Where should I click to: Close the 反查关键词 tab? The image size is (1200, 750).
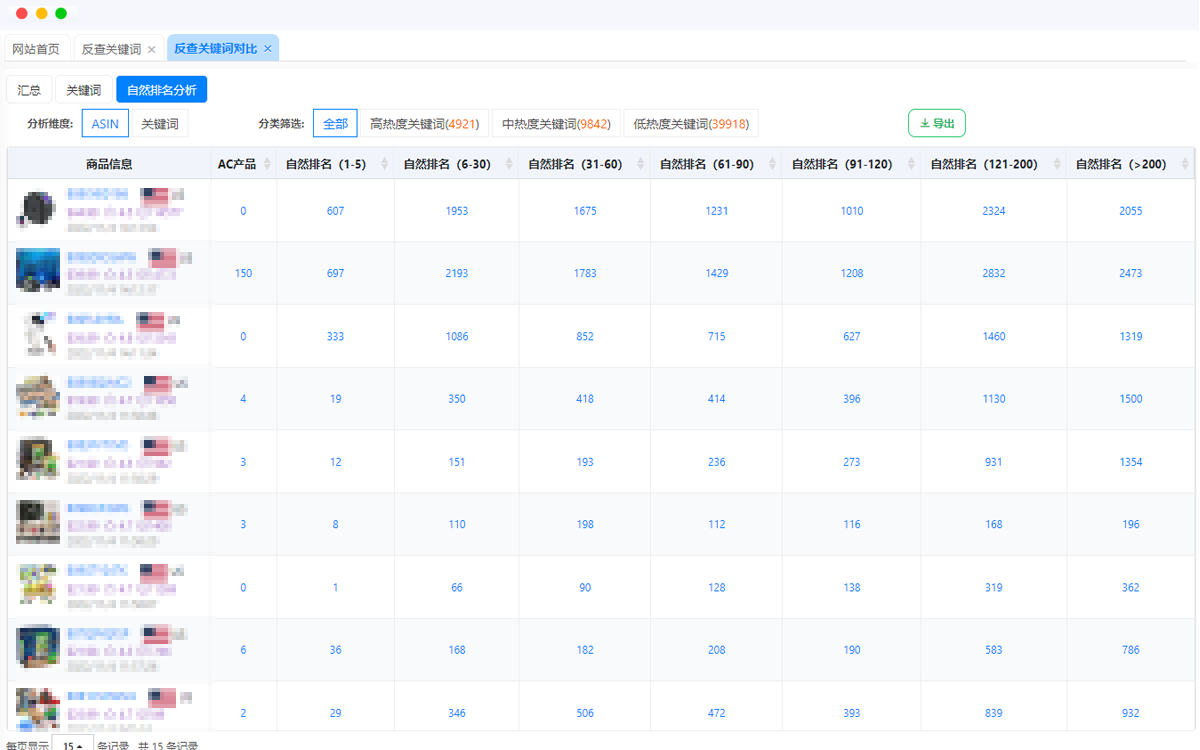coord(152,49)
